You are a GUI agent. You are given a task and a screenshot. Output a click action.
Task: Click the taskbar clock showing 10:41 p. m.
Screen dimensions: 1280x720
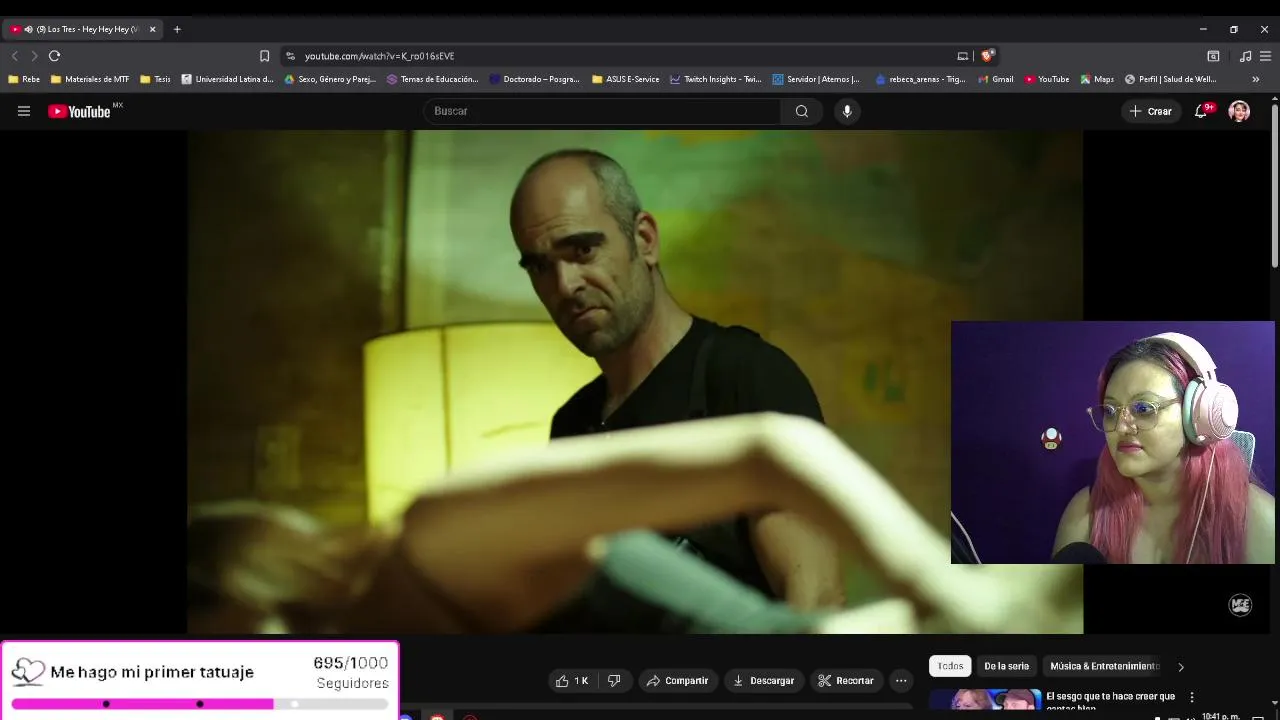[1222, 716]
